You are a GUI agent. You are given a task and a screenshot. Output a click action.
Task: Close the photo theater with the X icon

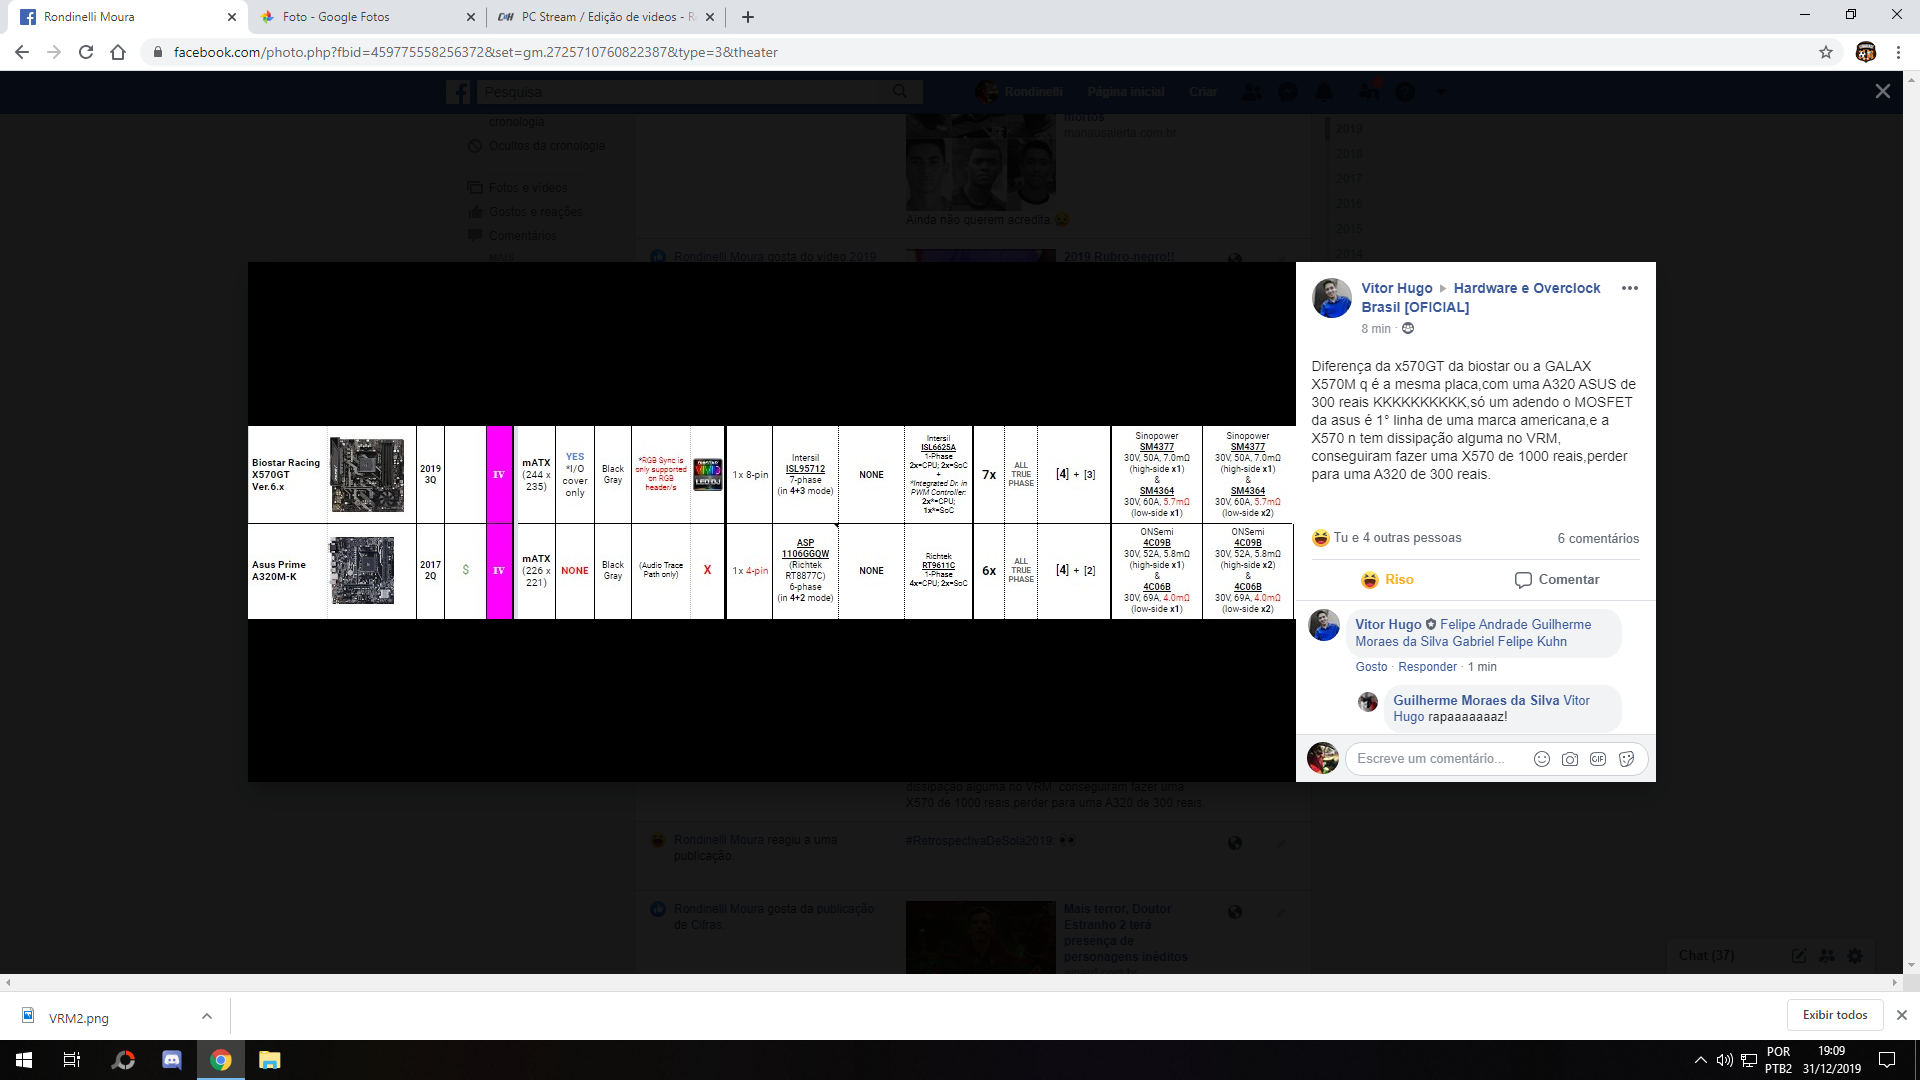[x=1882, y=91]
